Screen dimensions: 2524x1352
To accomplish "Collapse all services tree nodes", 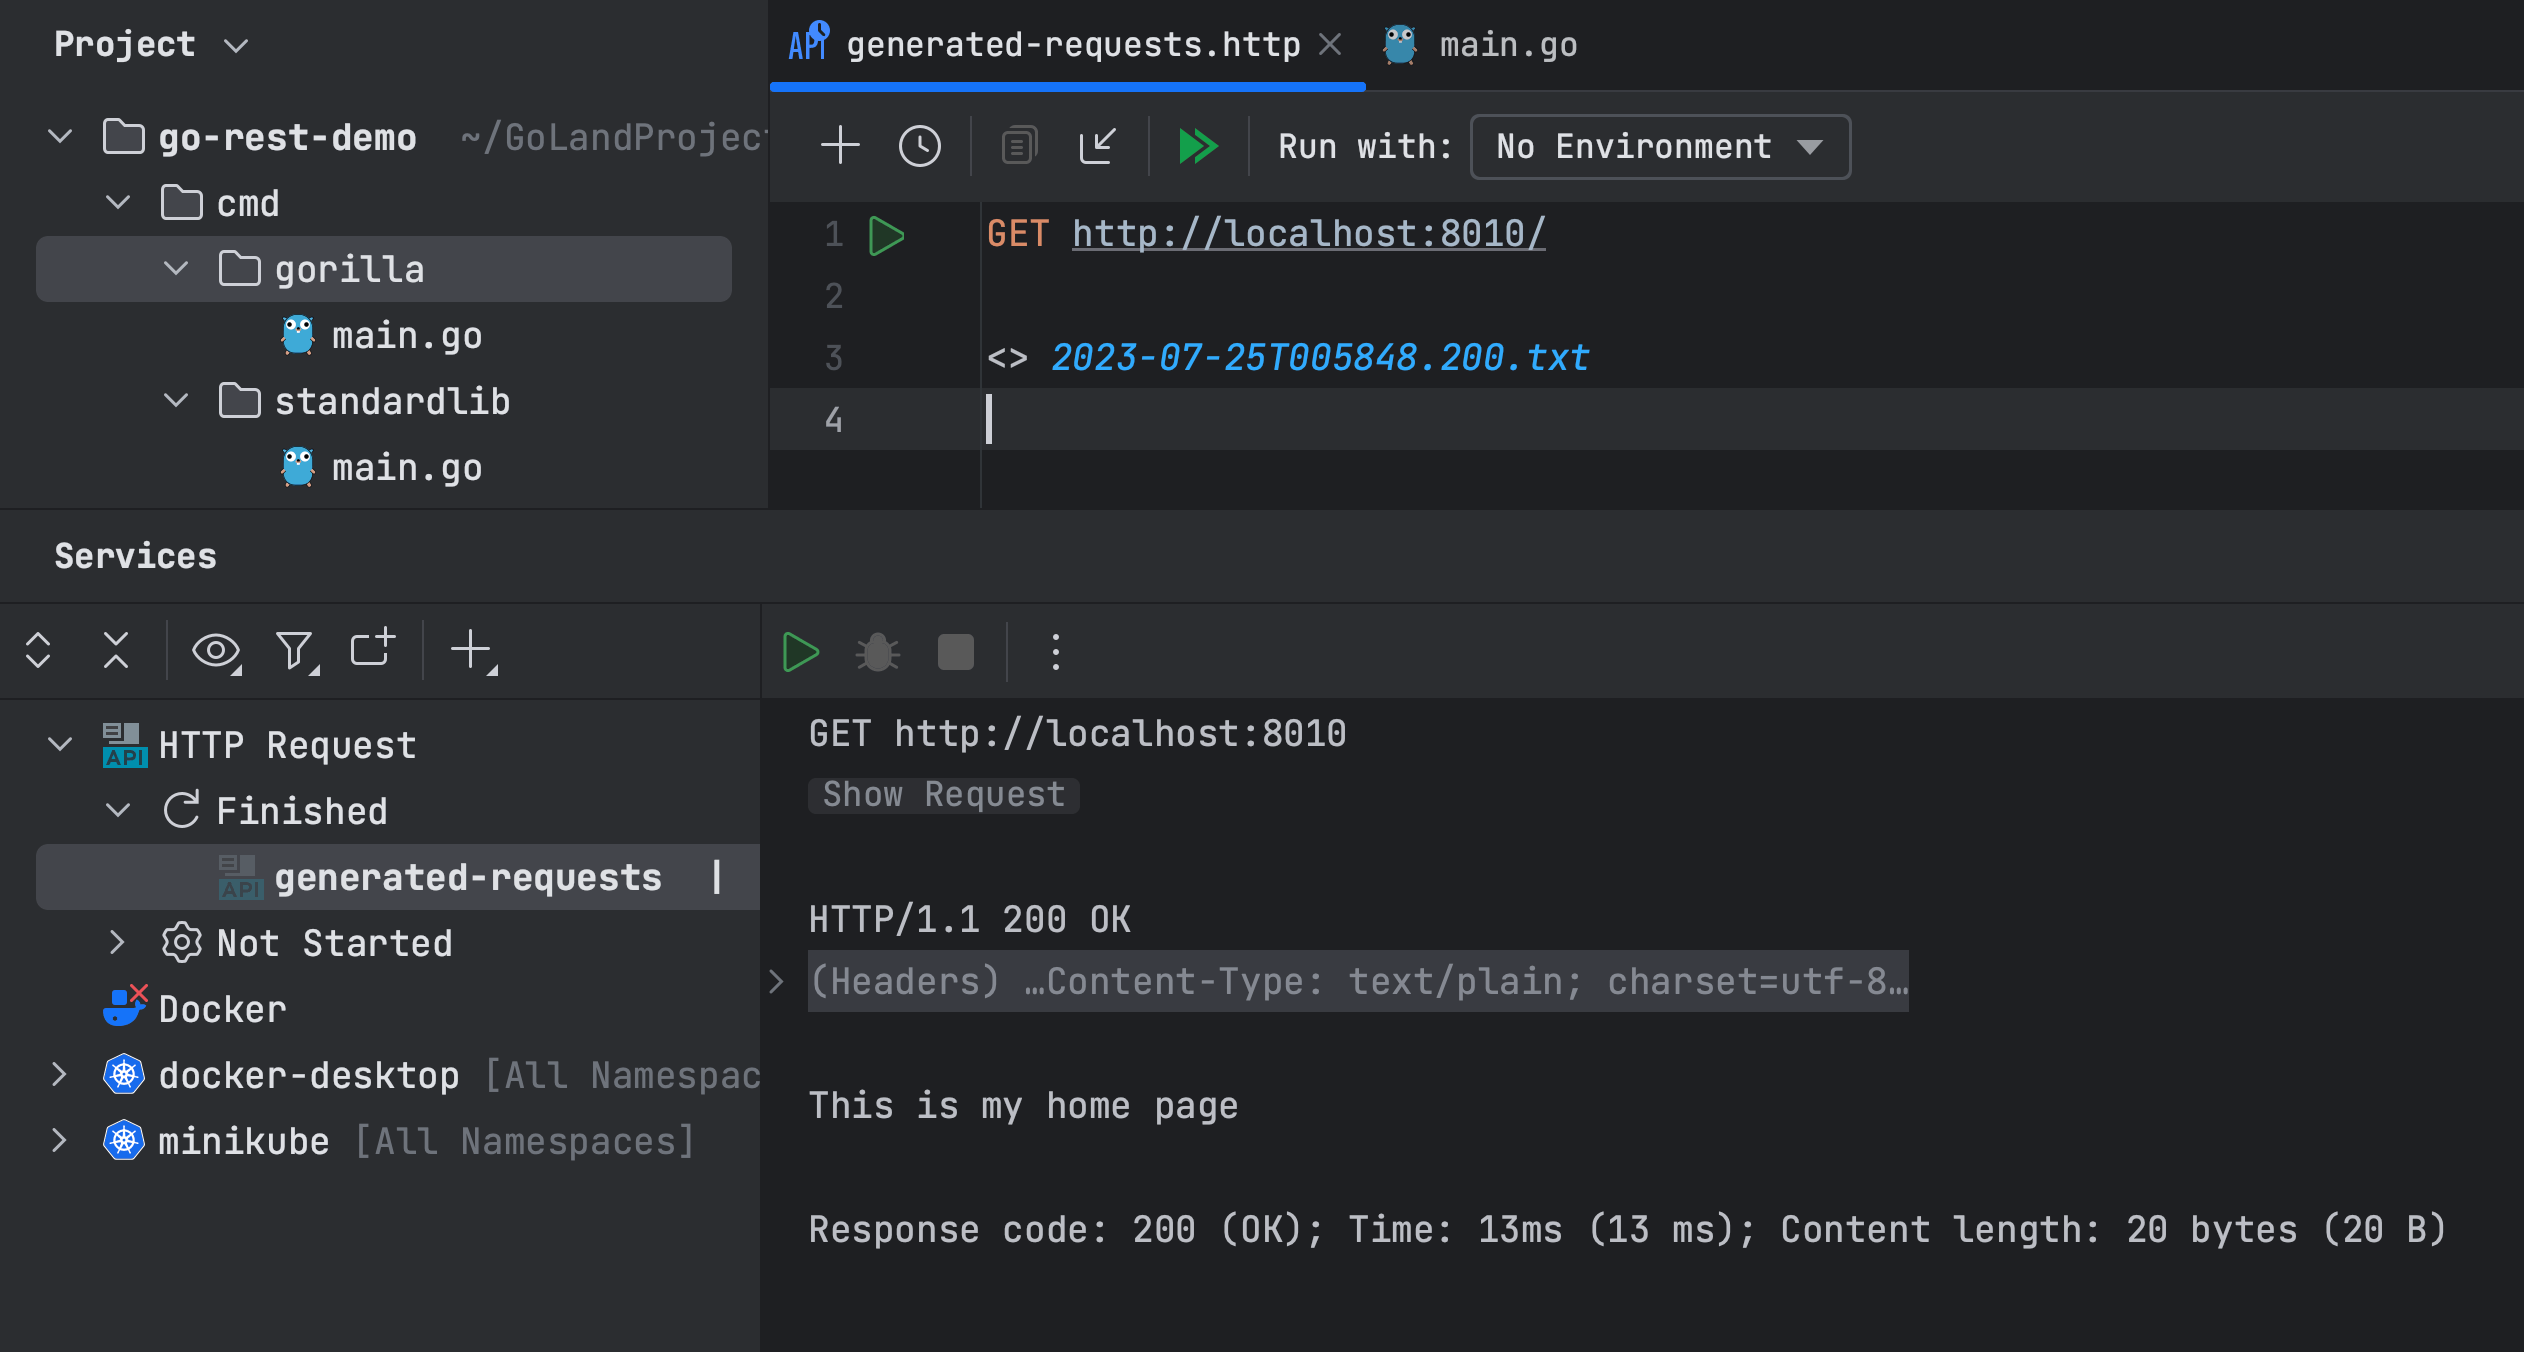I will [x=116, y=651].
